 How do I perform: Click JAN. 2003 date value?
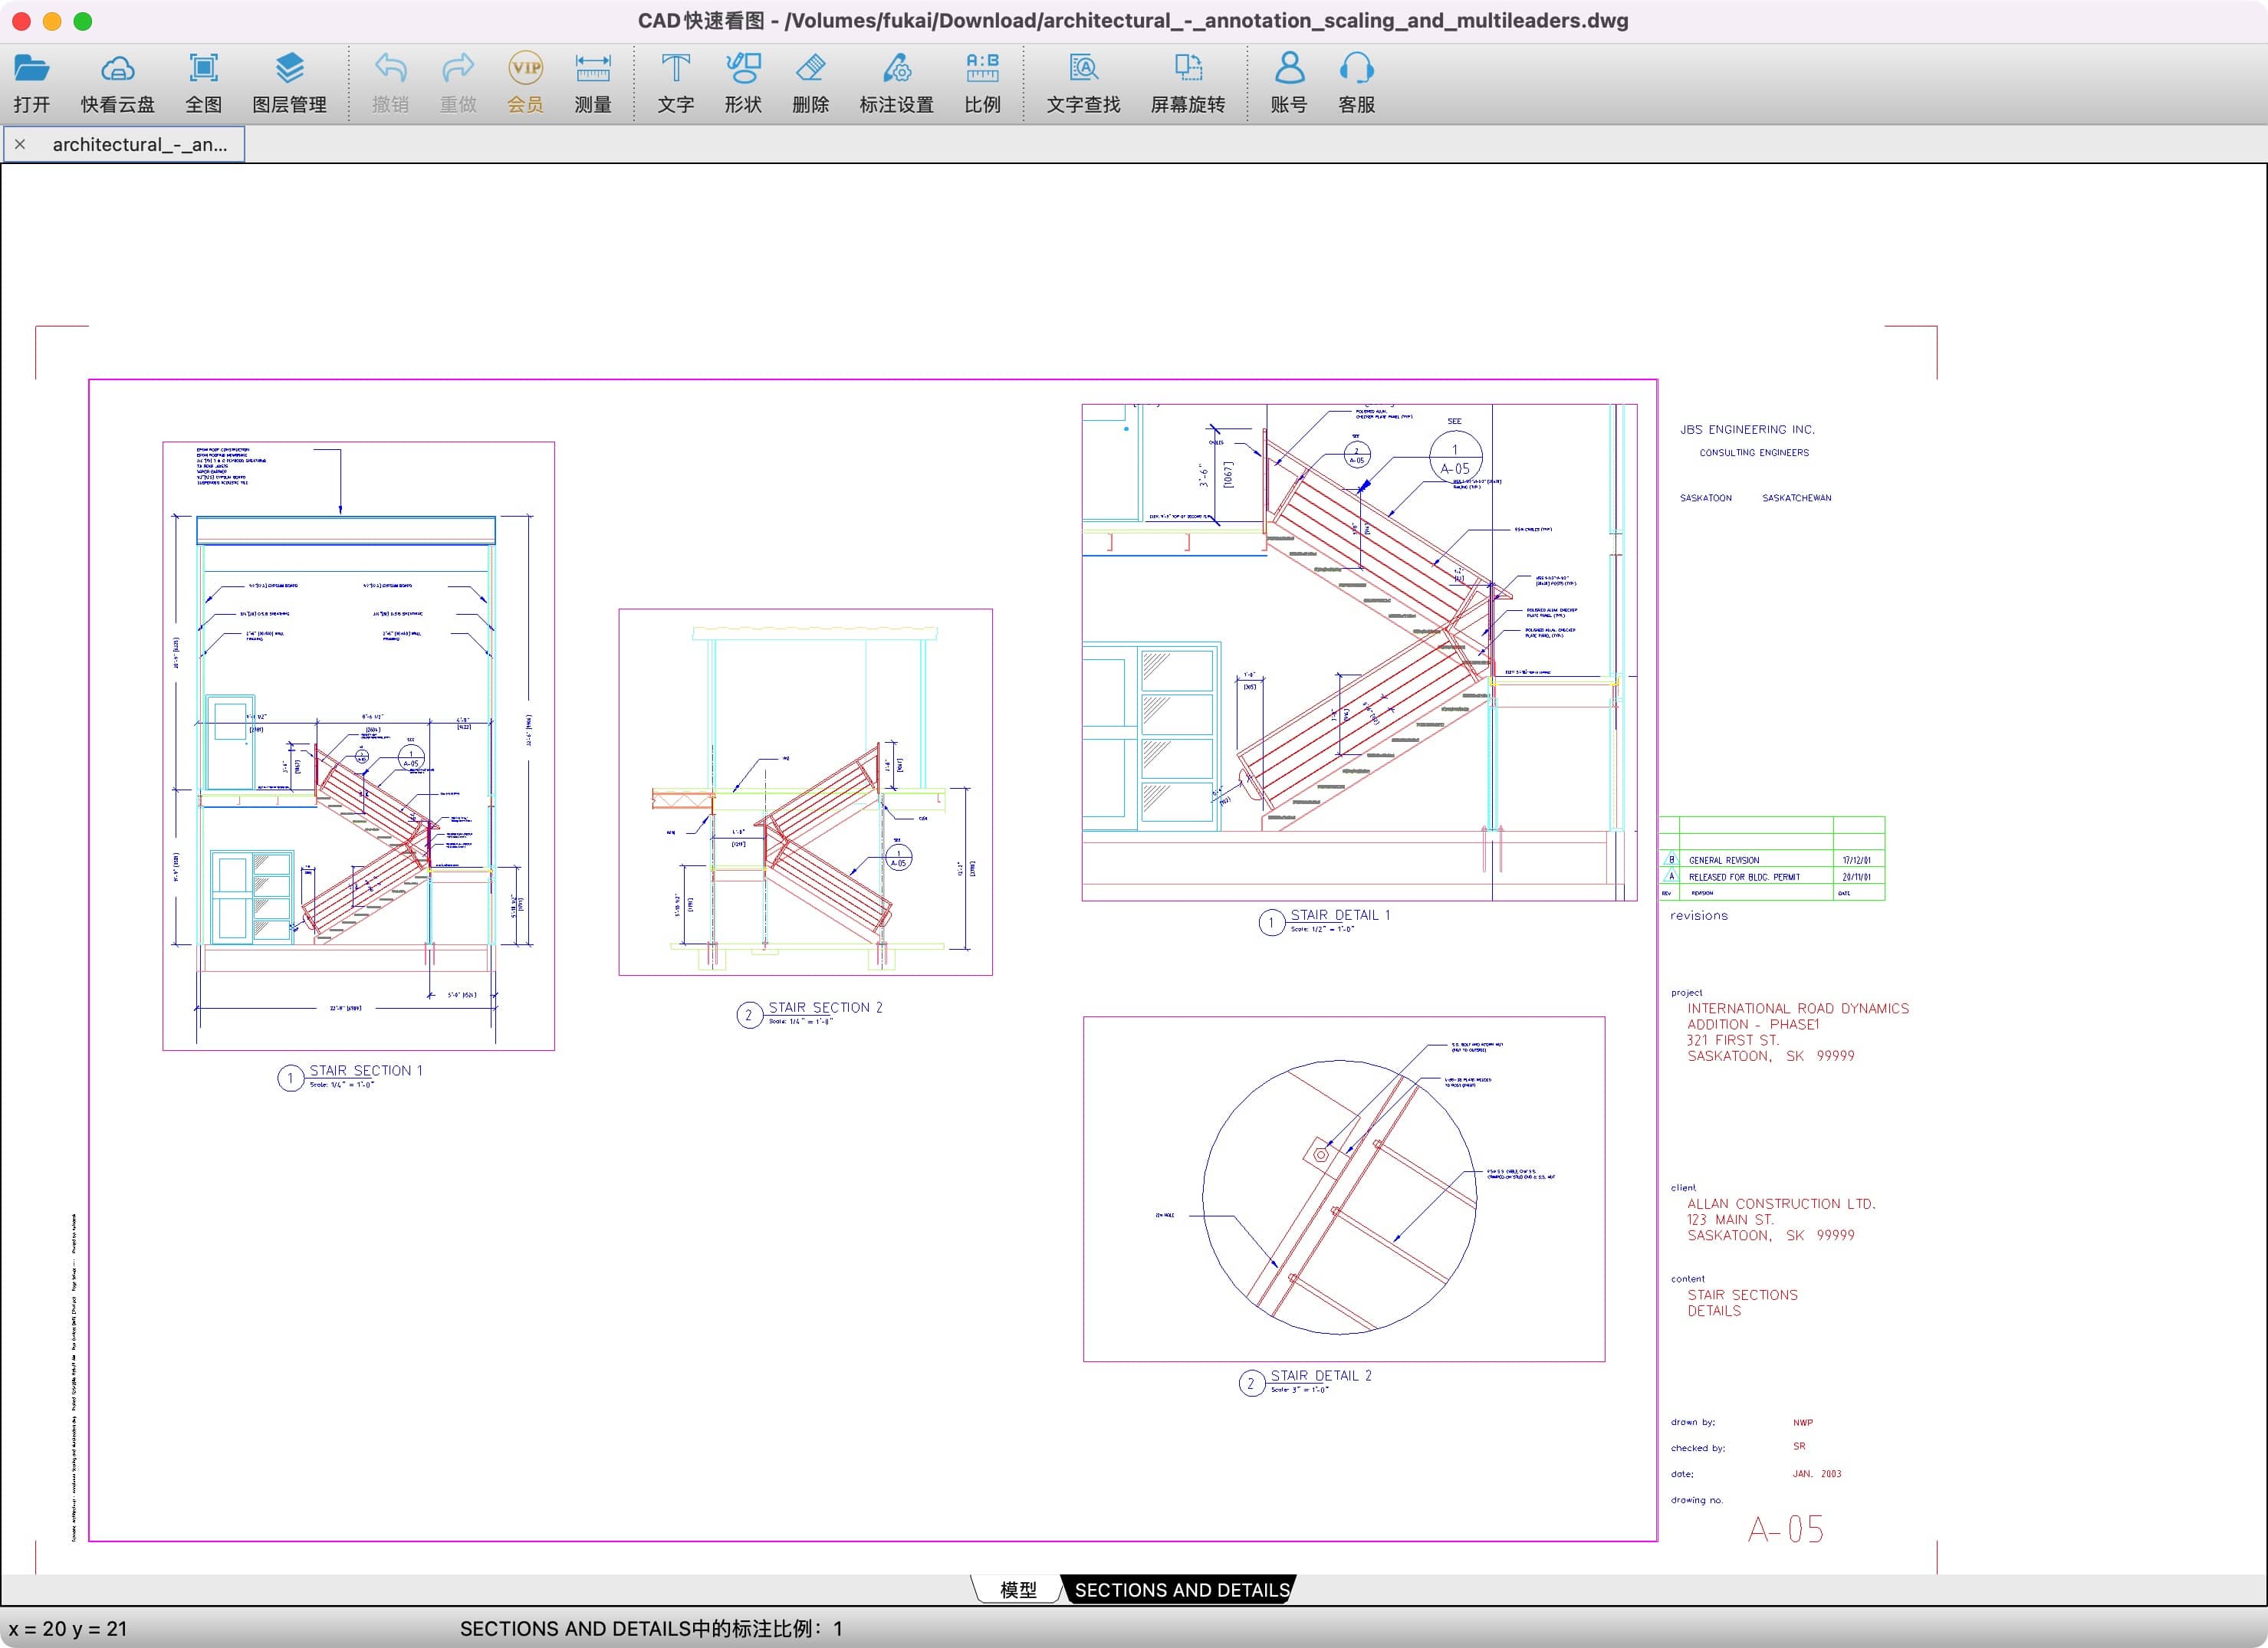click(x=1817, y=1474)
